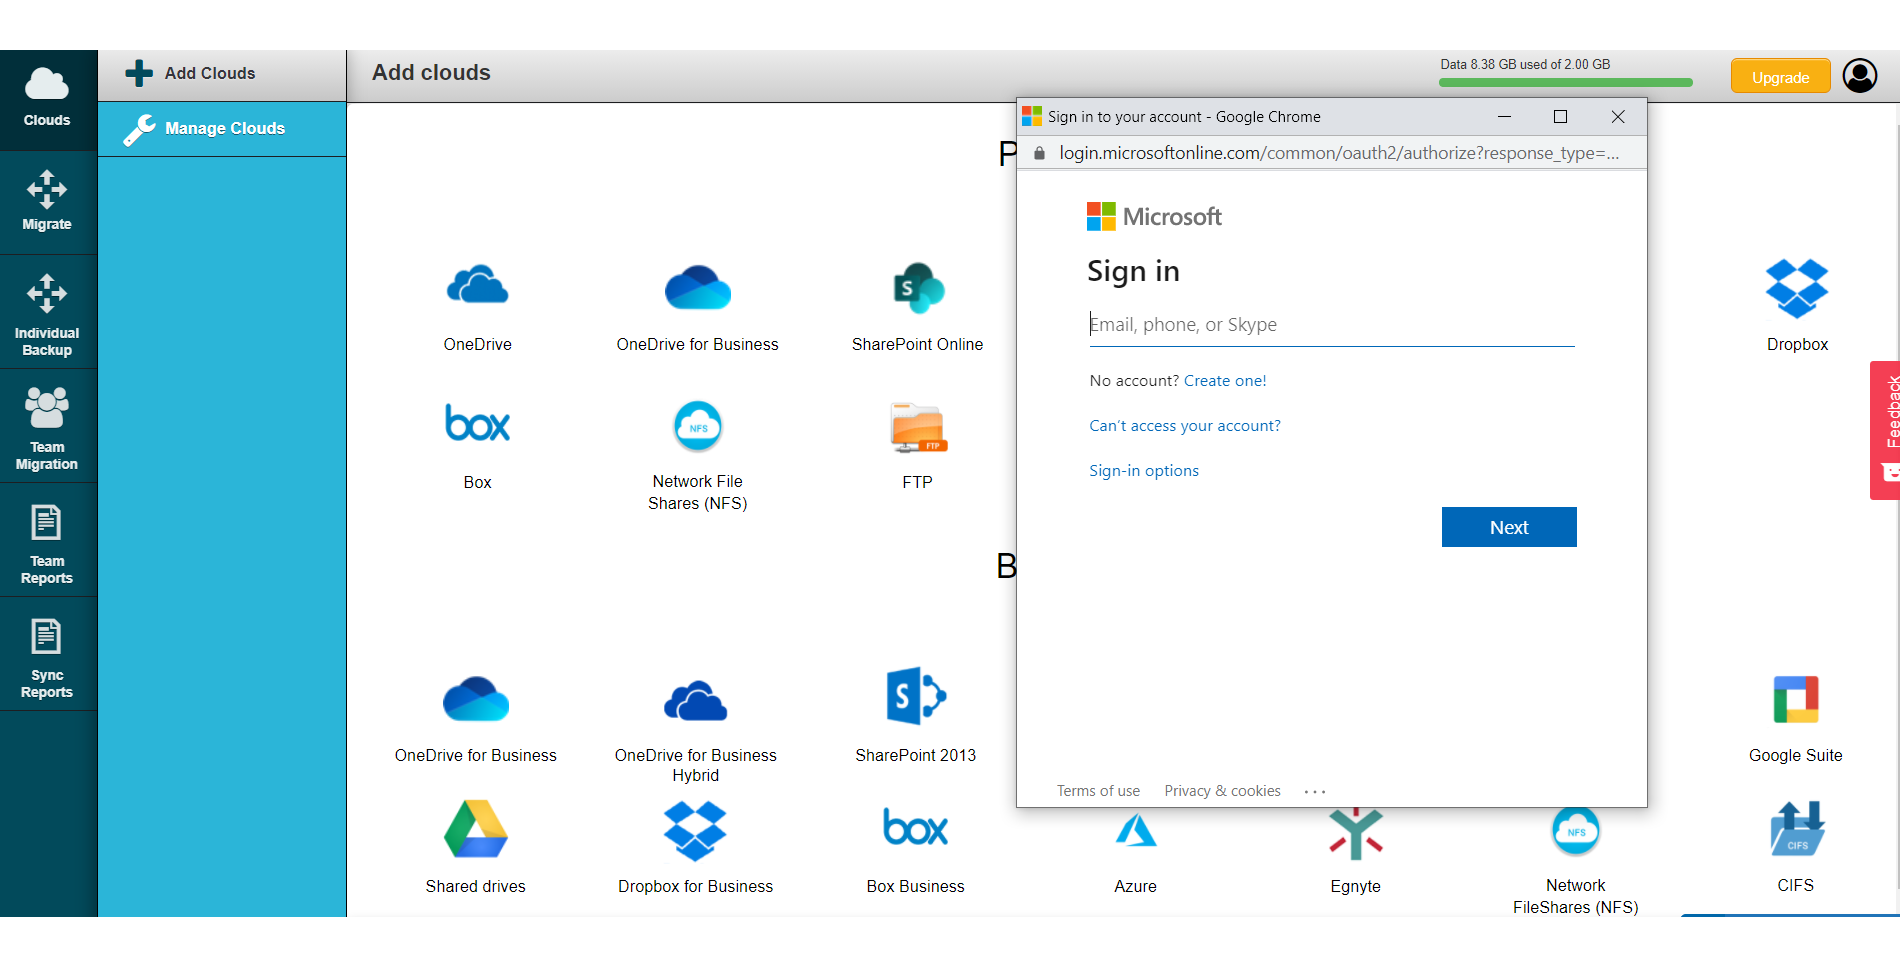Click the Next button in sign-in
1900x967 pixels.
coord(1509,527)
